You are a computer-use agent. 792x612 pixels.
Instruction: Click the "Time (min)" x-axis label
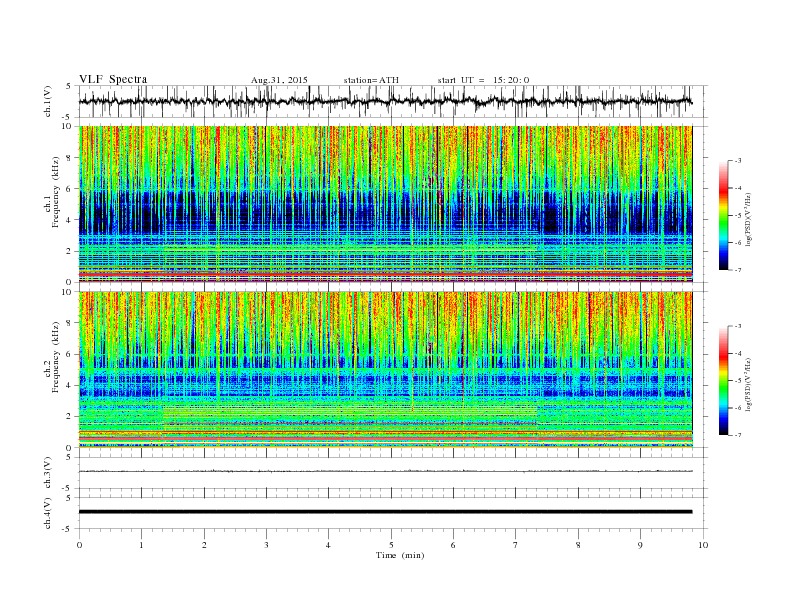(x=400, y=555)
